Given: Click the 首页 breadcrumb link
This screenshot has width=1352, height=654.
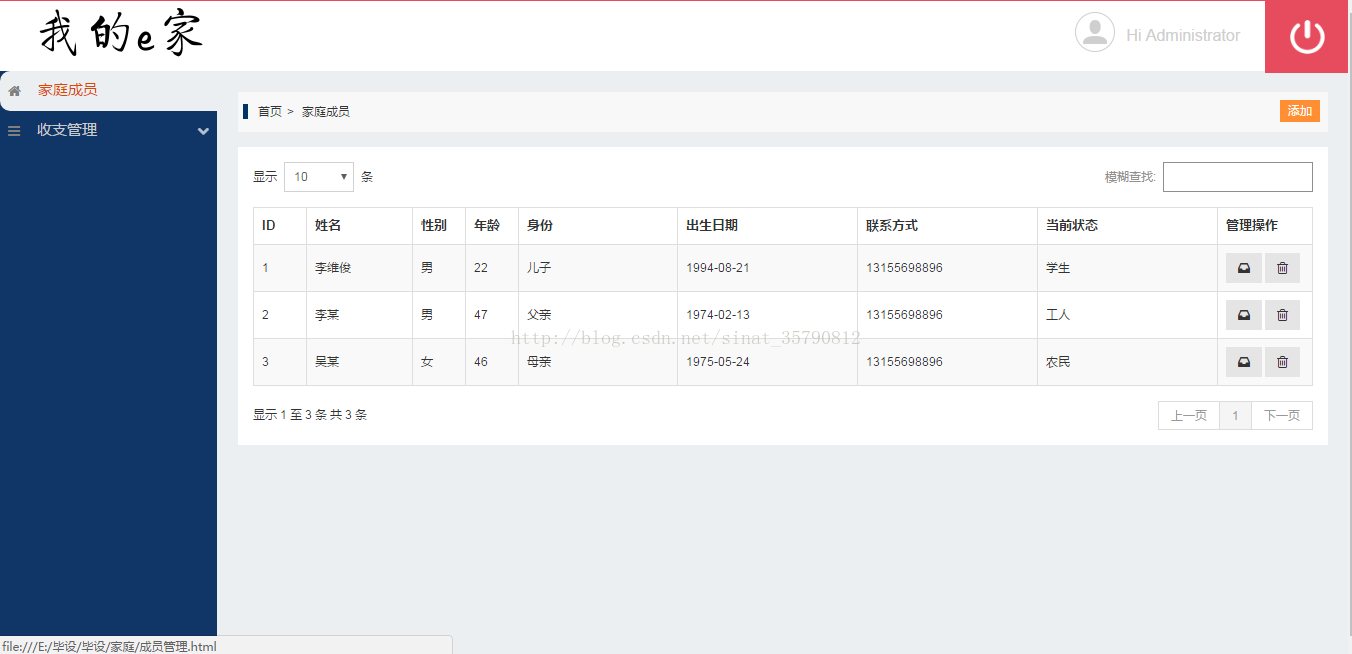Looking at the screenshot, I should point(270,112).
